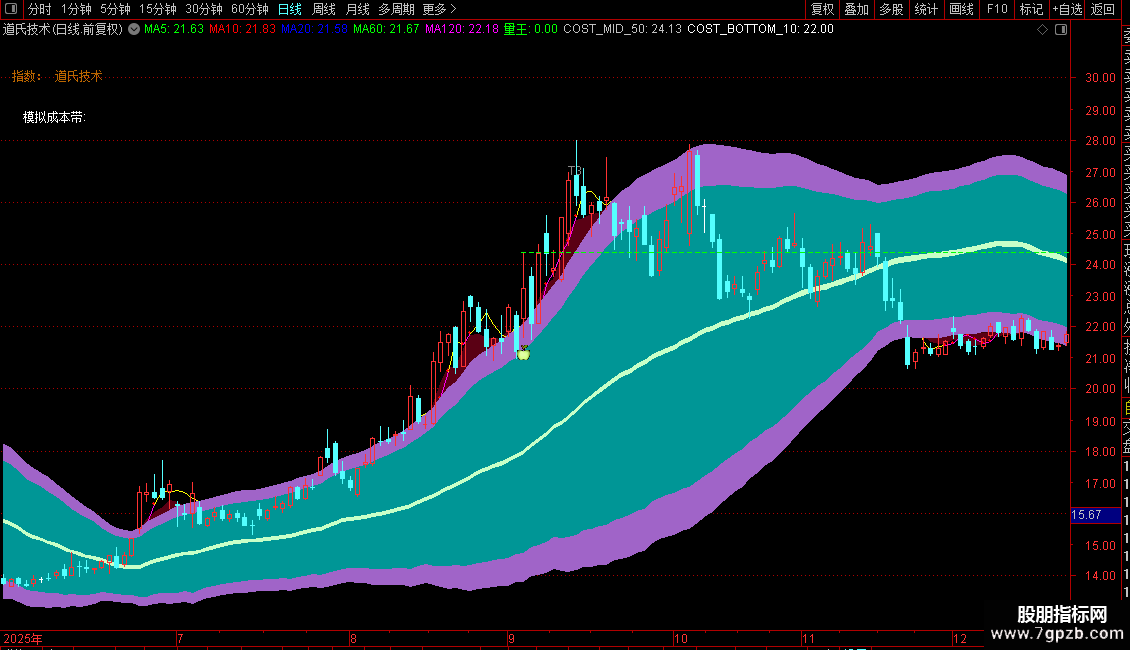Click the month 12 timeline marker

click(959, 638)
